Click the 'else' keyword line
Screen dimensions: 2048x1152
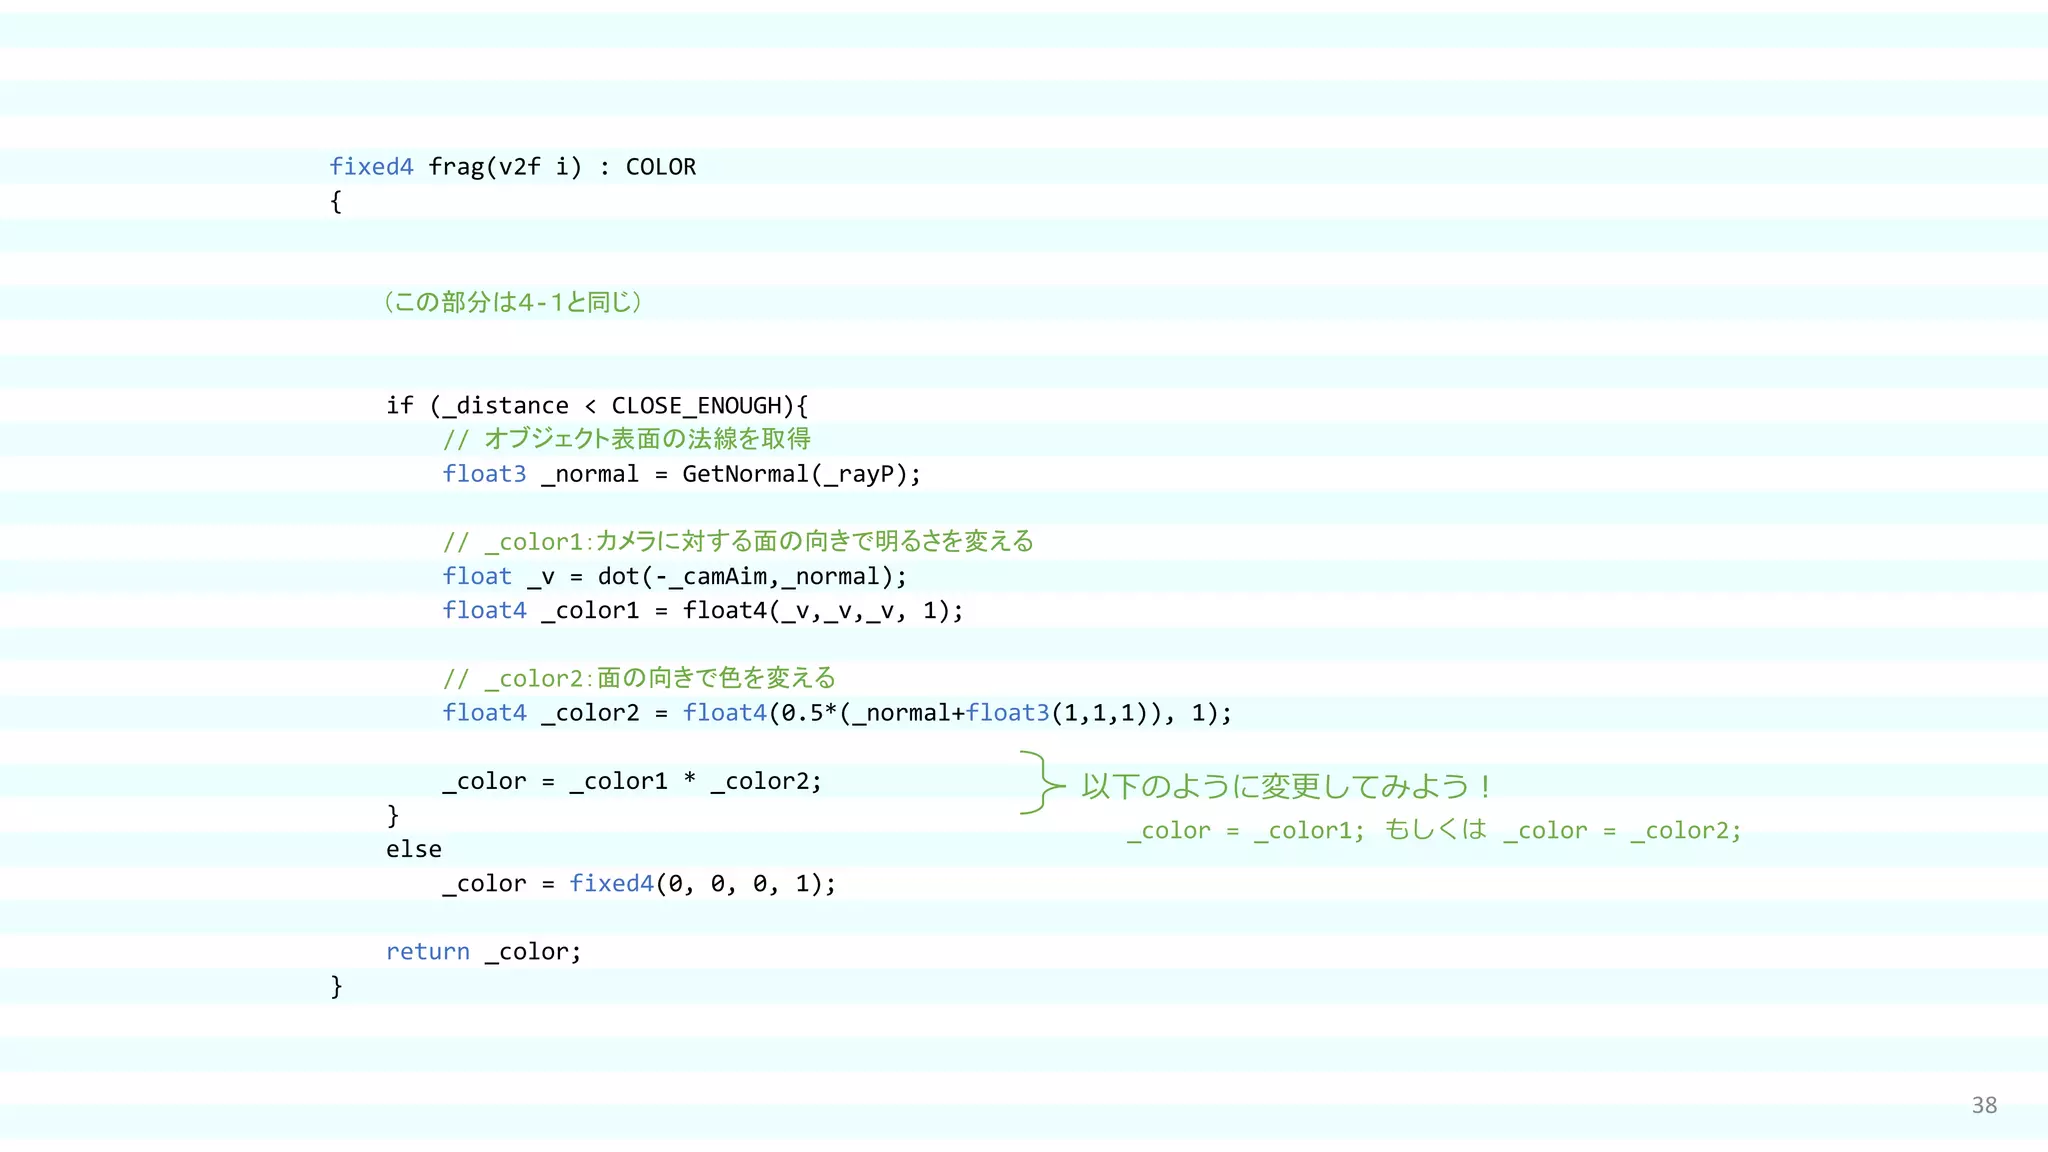pyautogui.click(x=414, y=849)
